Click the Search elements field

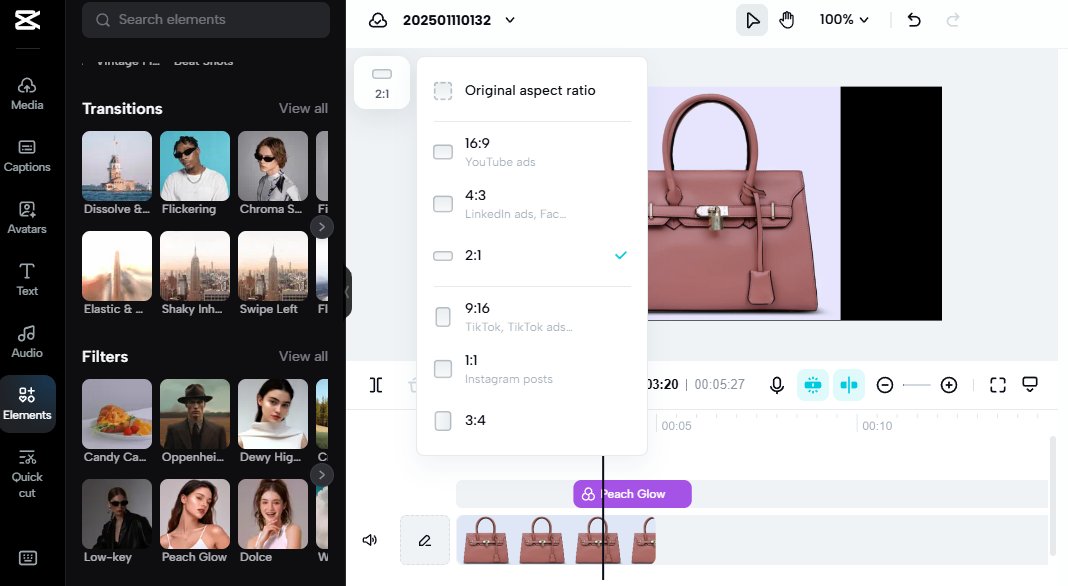click(x=206, y=20)
